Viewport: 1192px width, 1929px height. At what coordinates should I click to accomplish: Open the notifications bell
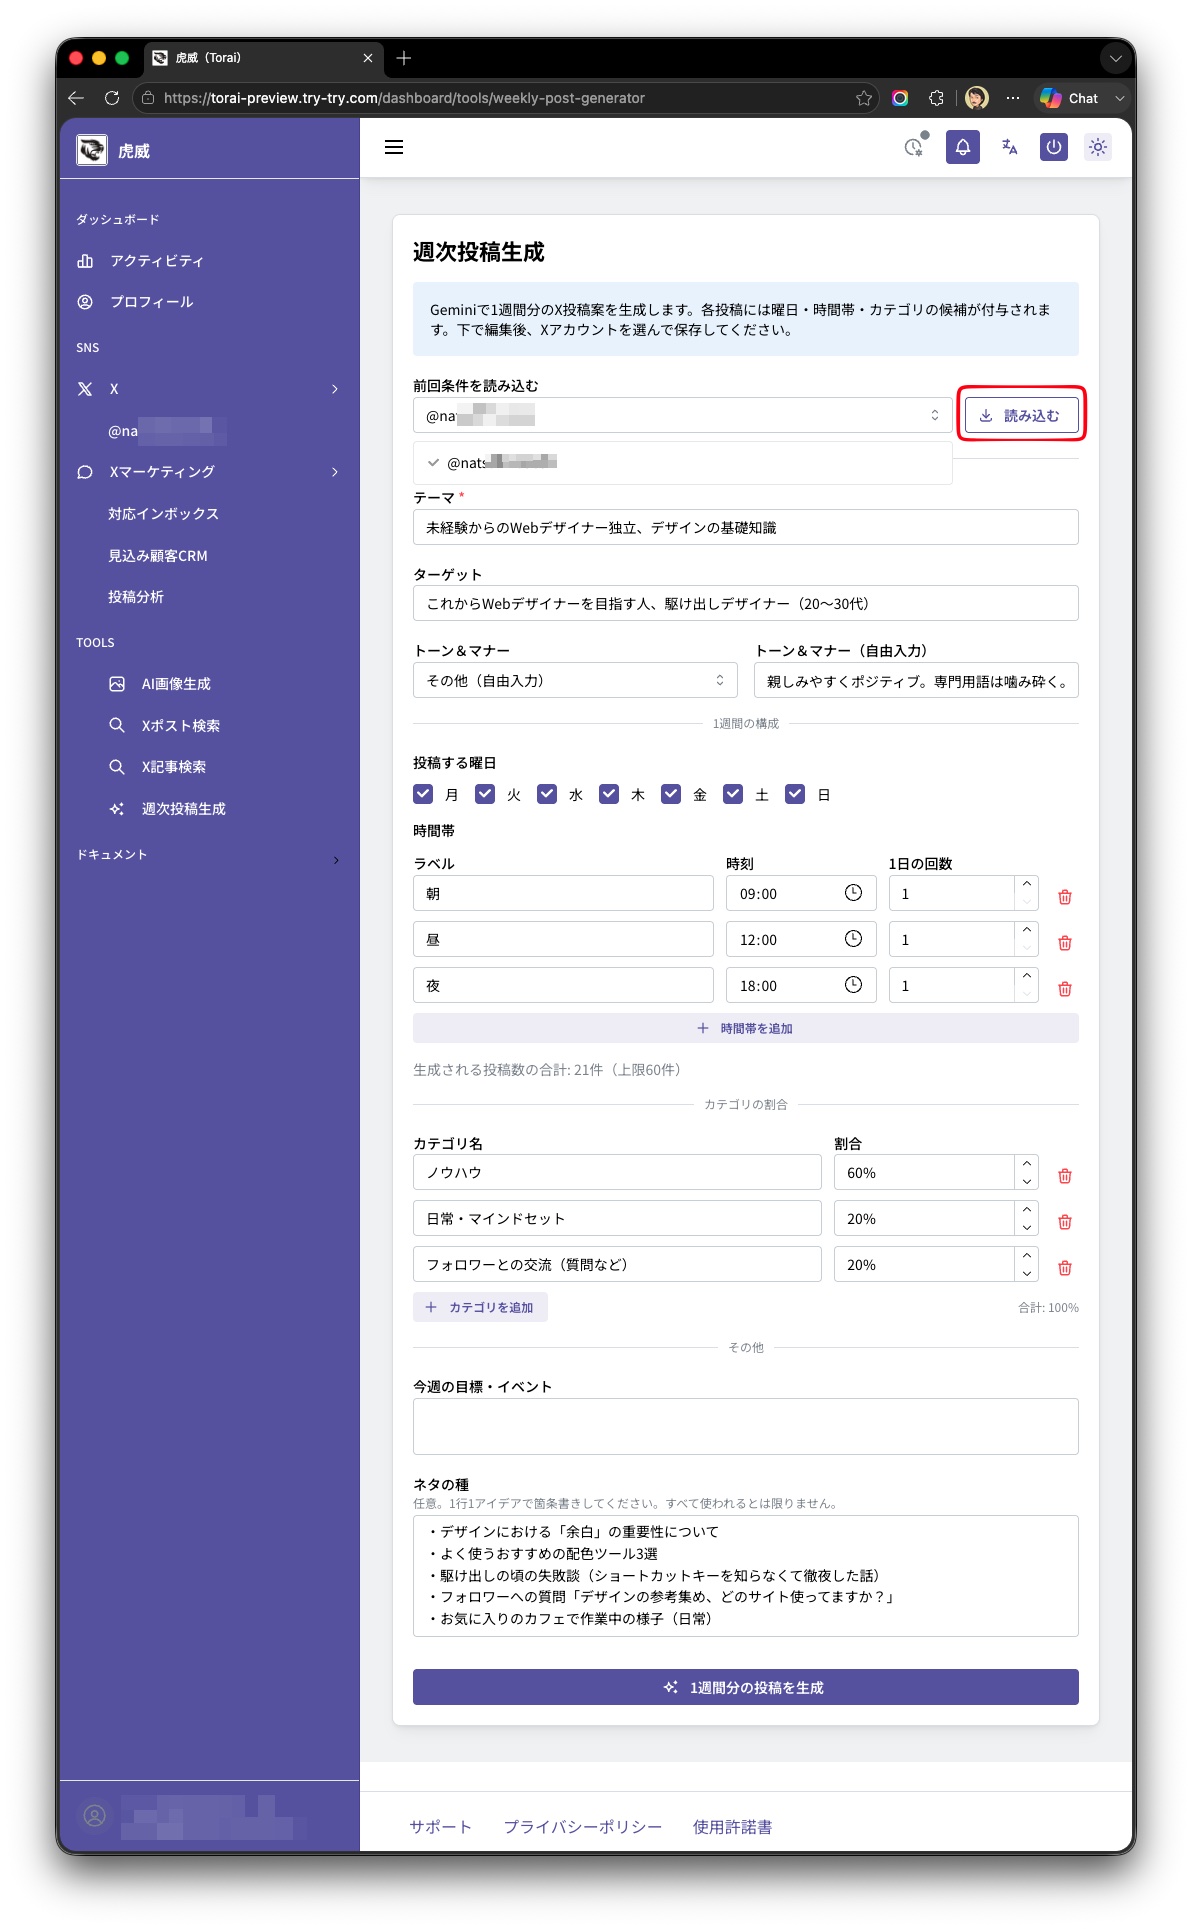tap(962, 147)
